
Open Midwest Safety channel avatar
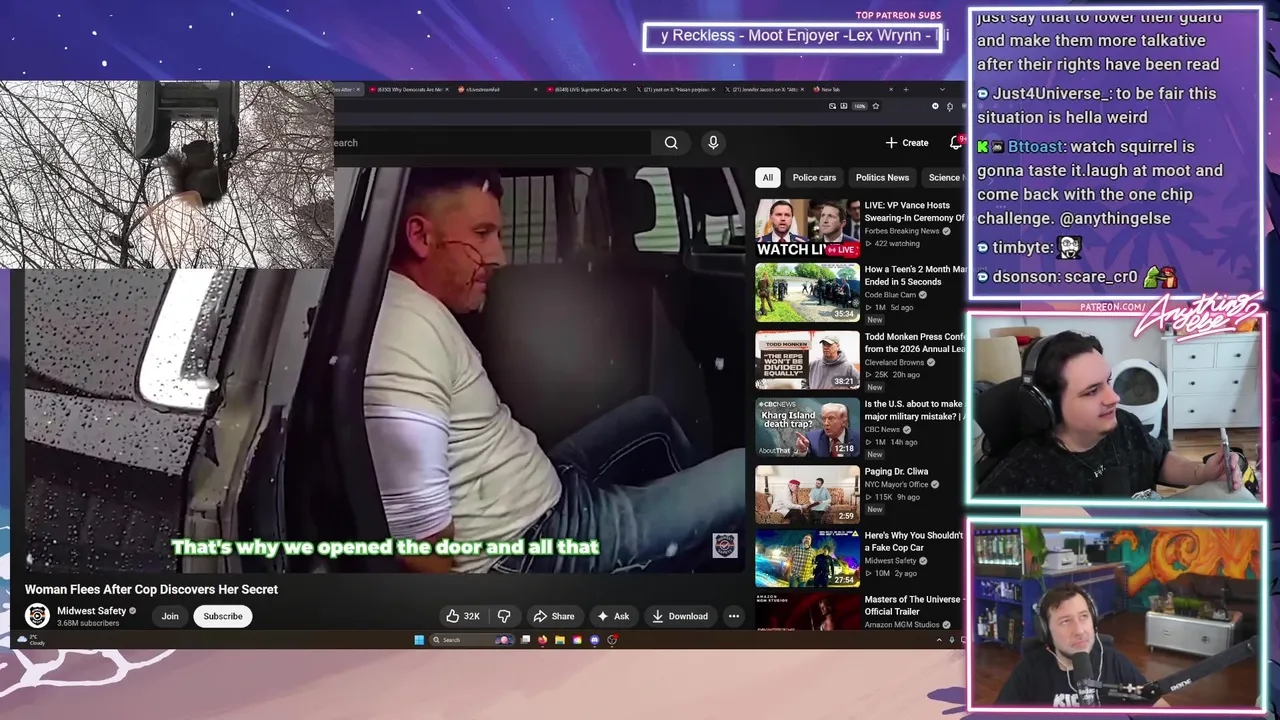tap(37, 616)
